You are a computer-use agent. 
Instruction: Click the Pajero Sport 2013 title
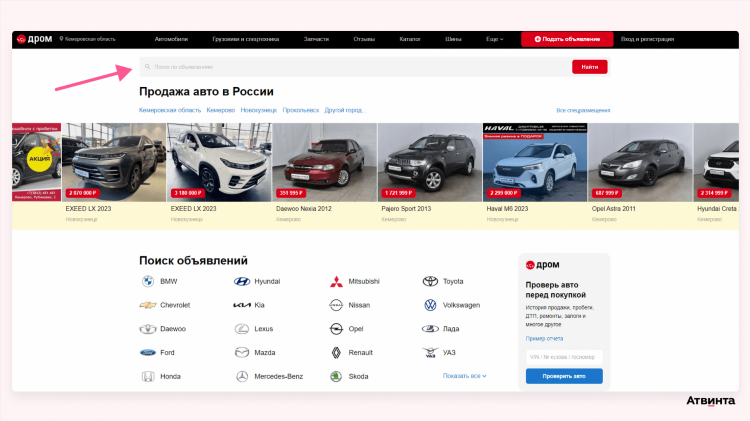pos(406,209)
